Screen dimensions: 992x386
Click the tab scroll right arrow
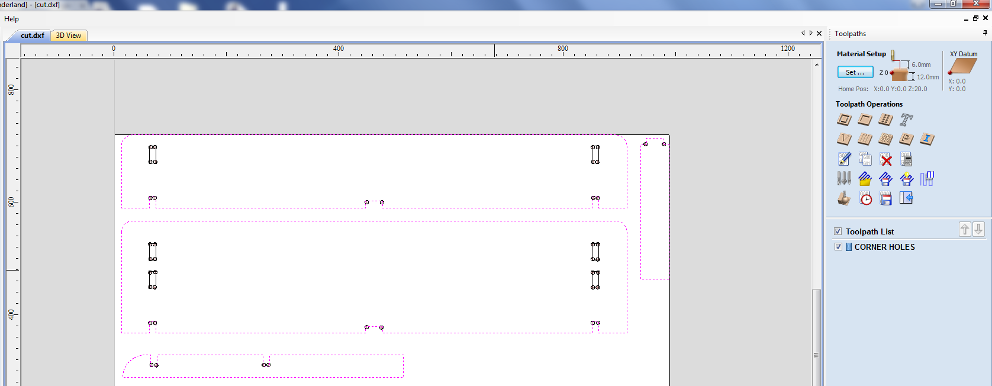pos(810,33)
